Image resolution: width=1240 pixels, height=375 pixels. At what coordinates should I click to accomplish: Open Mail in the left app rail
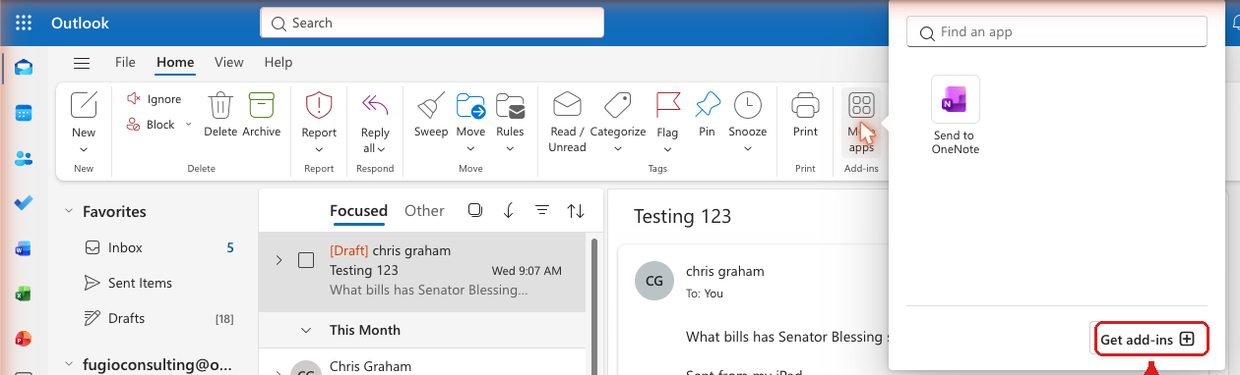pos(24,68)
